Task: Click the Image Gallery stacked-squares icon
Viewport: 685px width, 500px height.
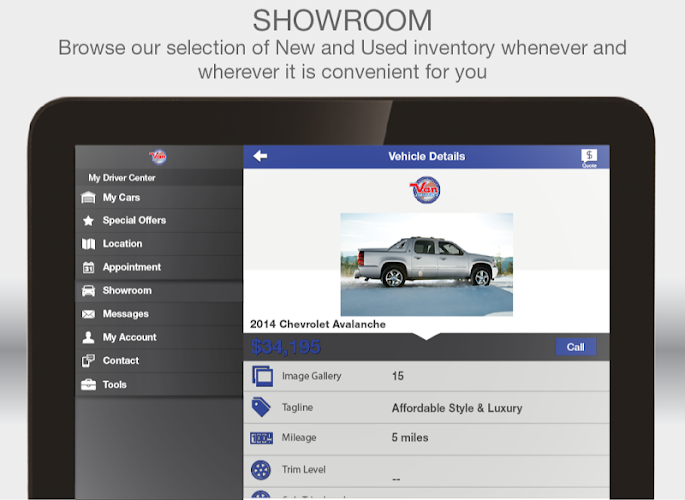Action: click(262, 376)
